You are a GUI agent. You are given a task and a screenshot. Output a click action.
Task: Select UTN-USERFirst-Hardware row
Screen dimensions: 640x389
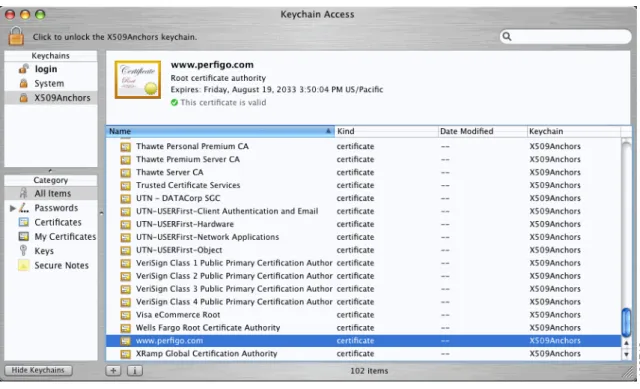coord(364,224)
